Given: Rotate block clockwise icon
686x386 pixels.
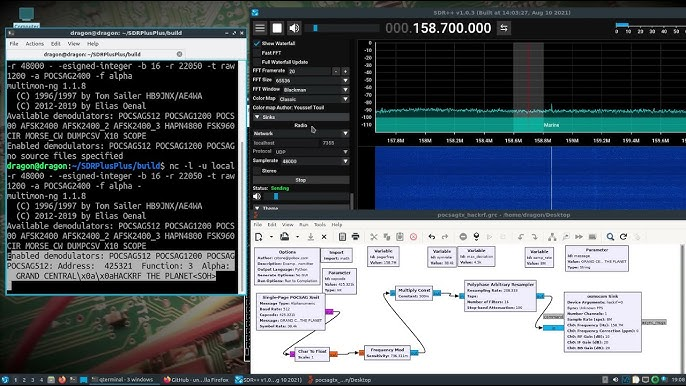Looking at the screenshot, I should pyautogui.click(x=535, y=237).
